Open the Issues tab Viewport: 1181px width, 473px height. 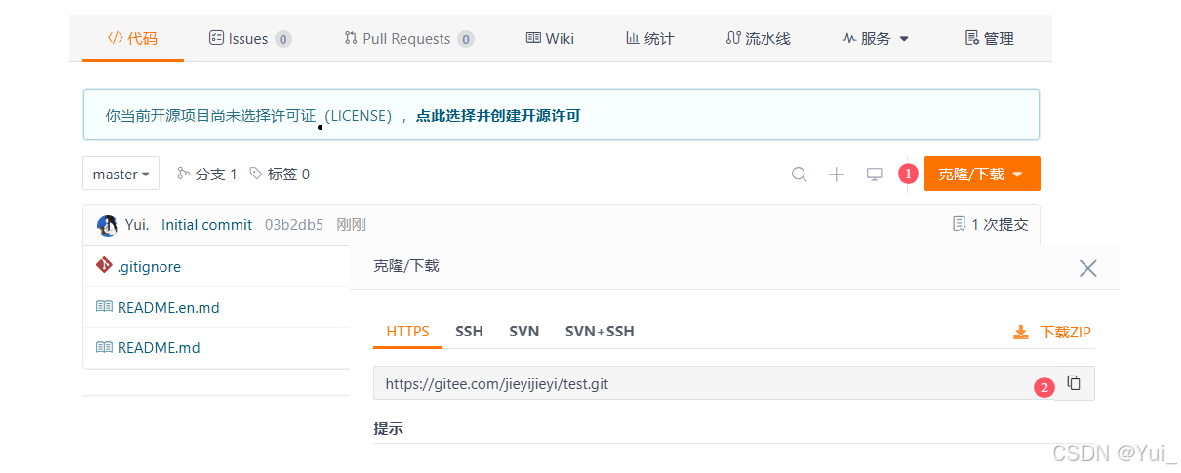(x=249, y=38)
